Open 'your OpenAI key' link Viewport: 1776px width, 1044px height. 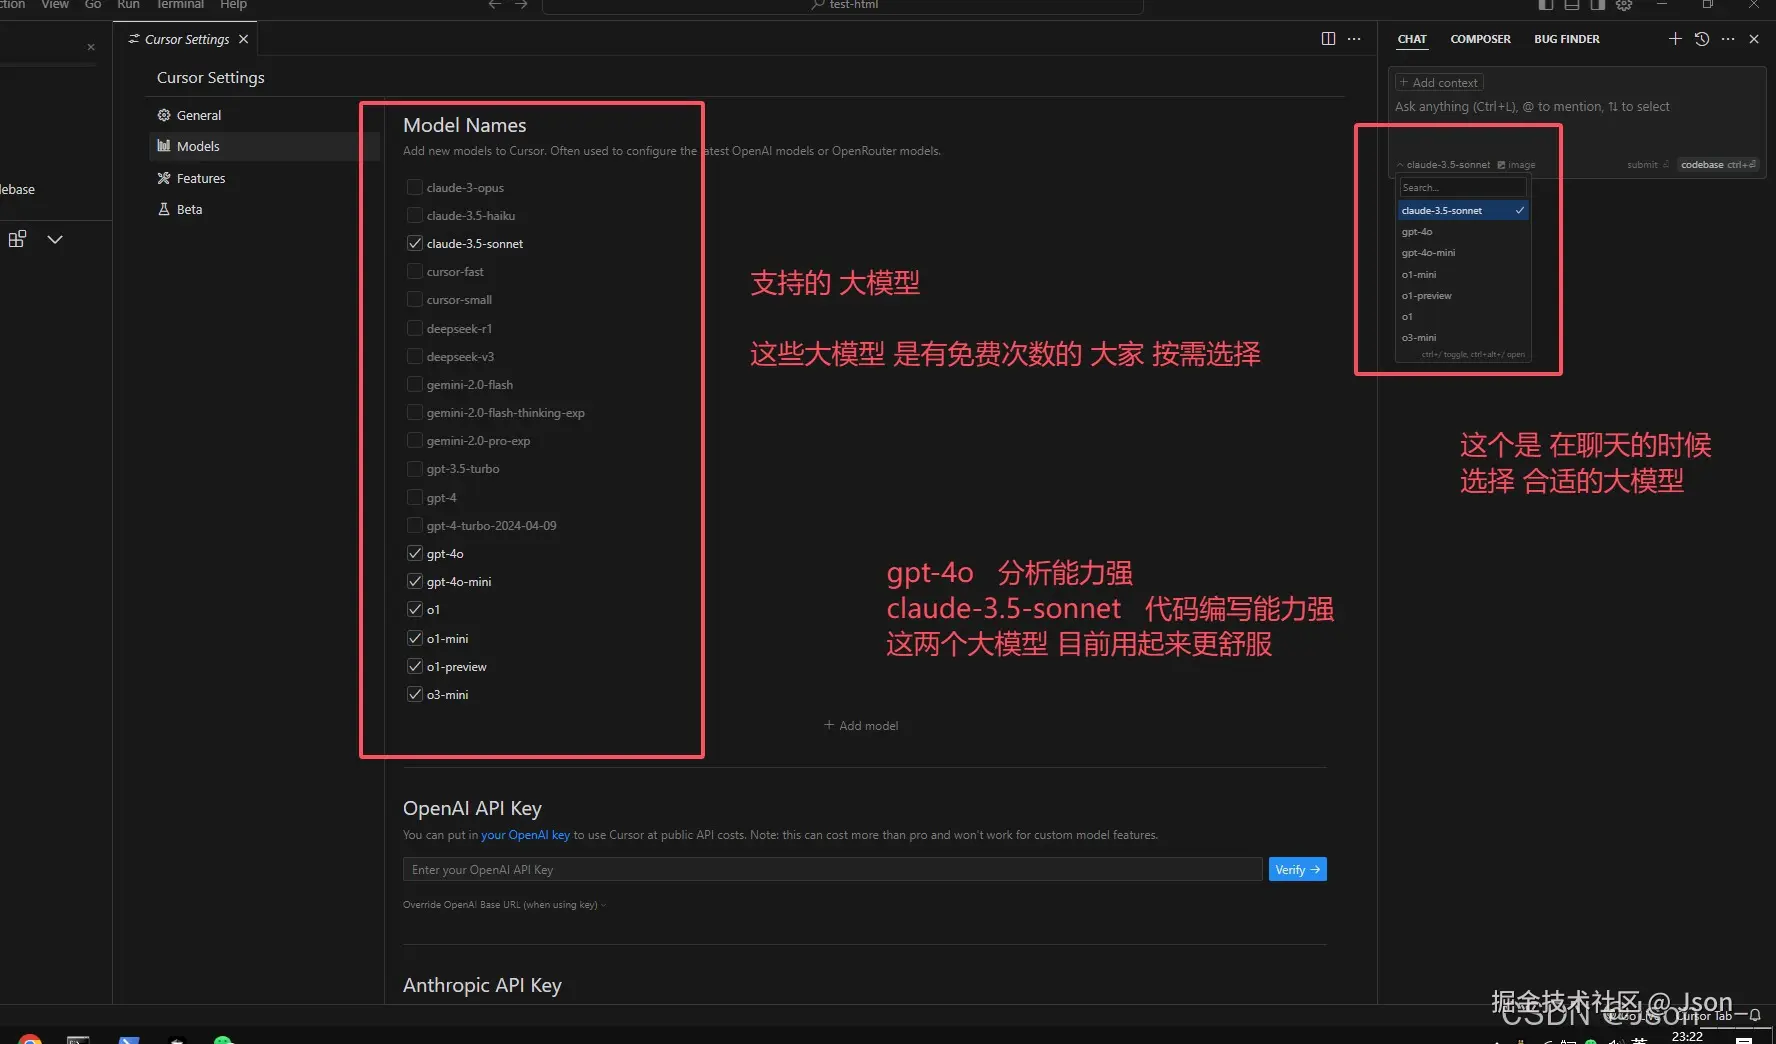pyautogui.click(x=525, y=835)
